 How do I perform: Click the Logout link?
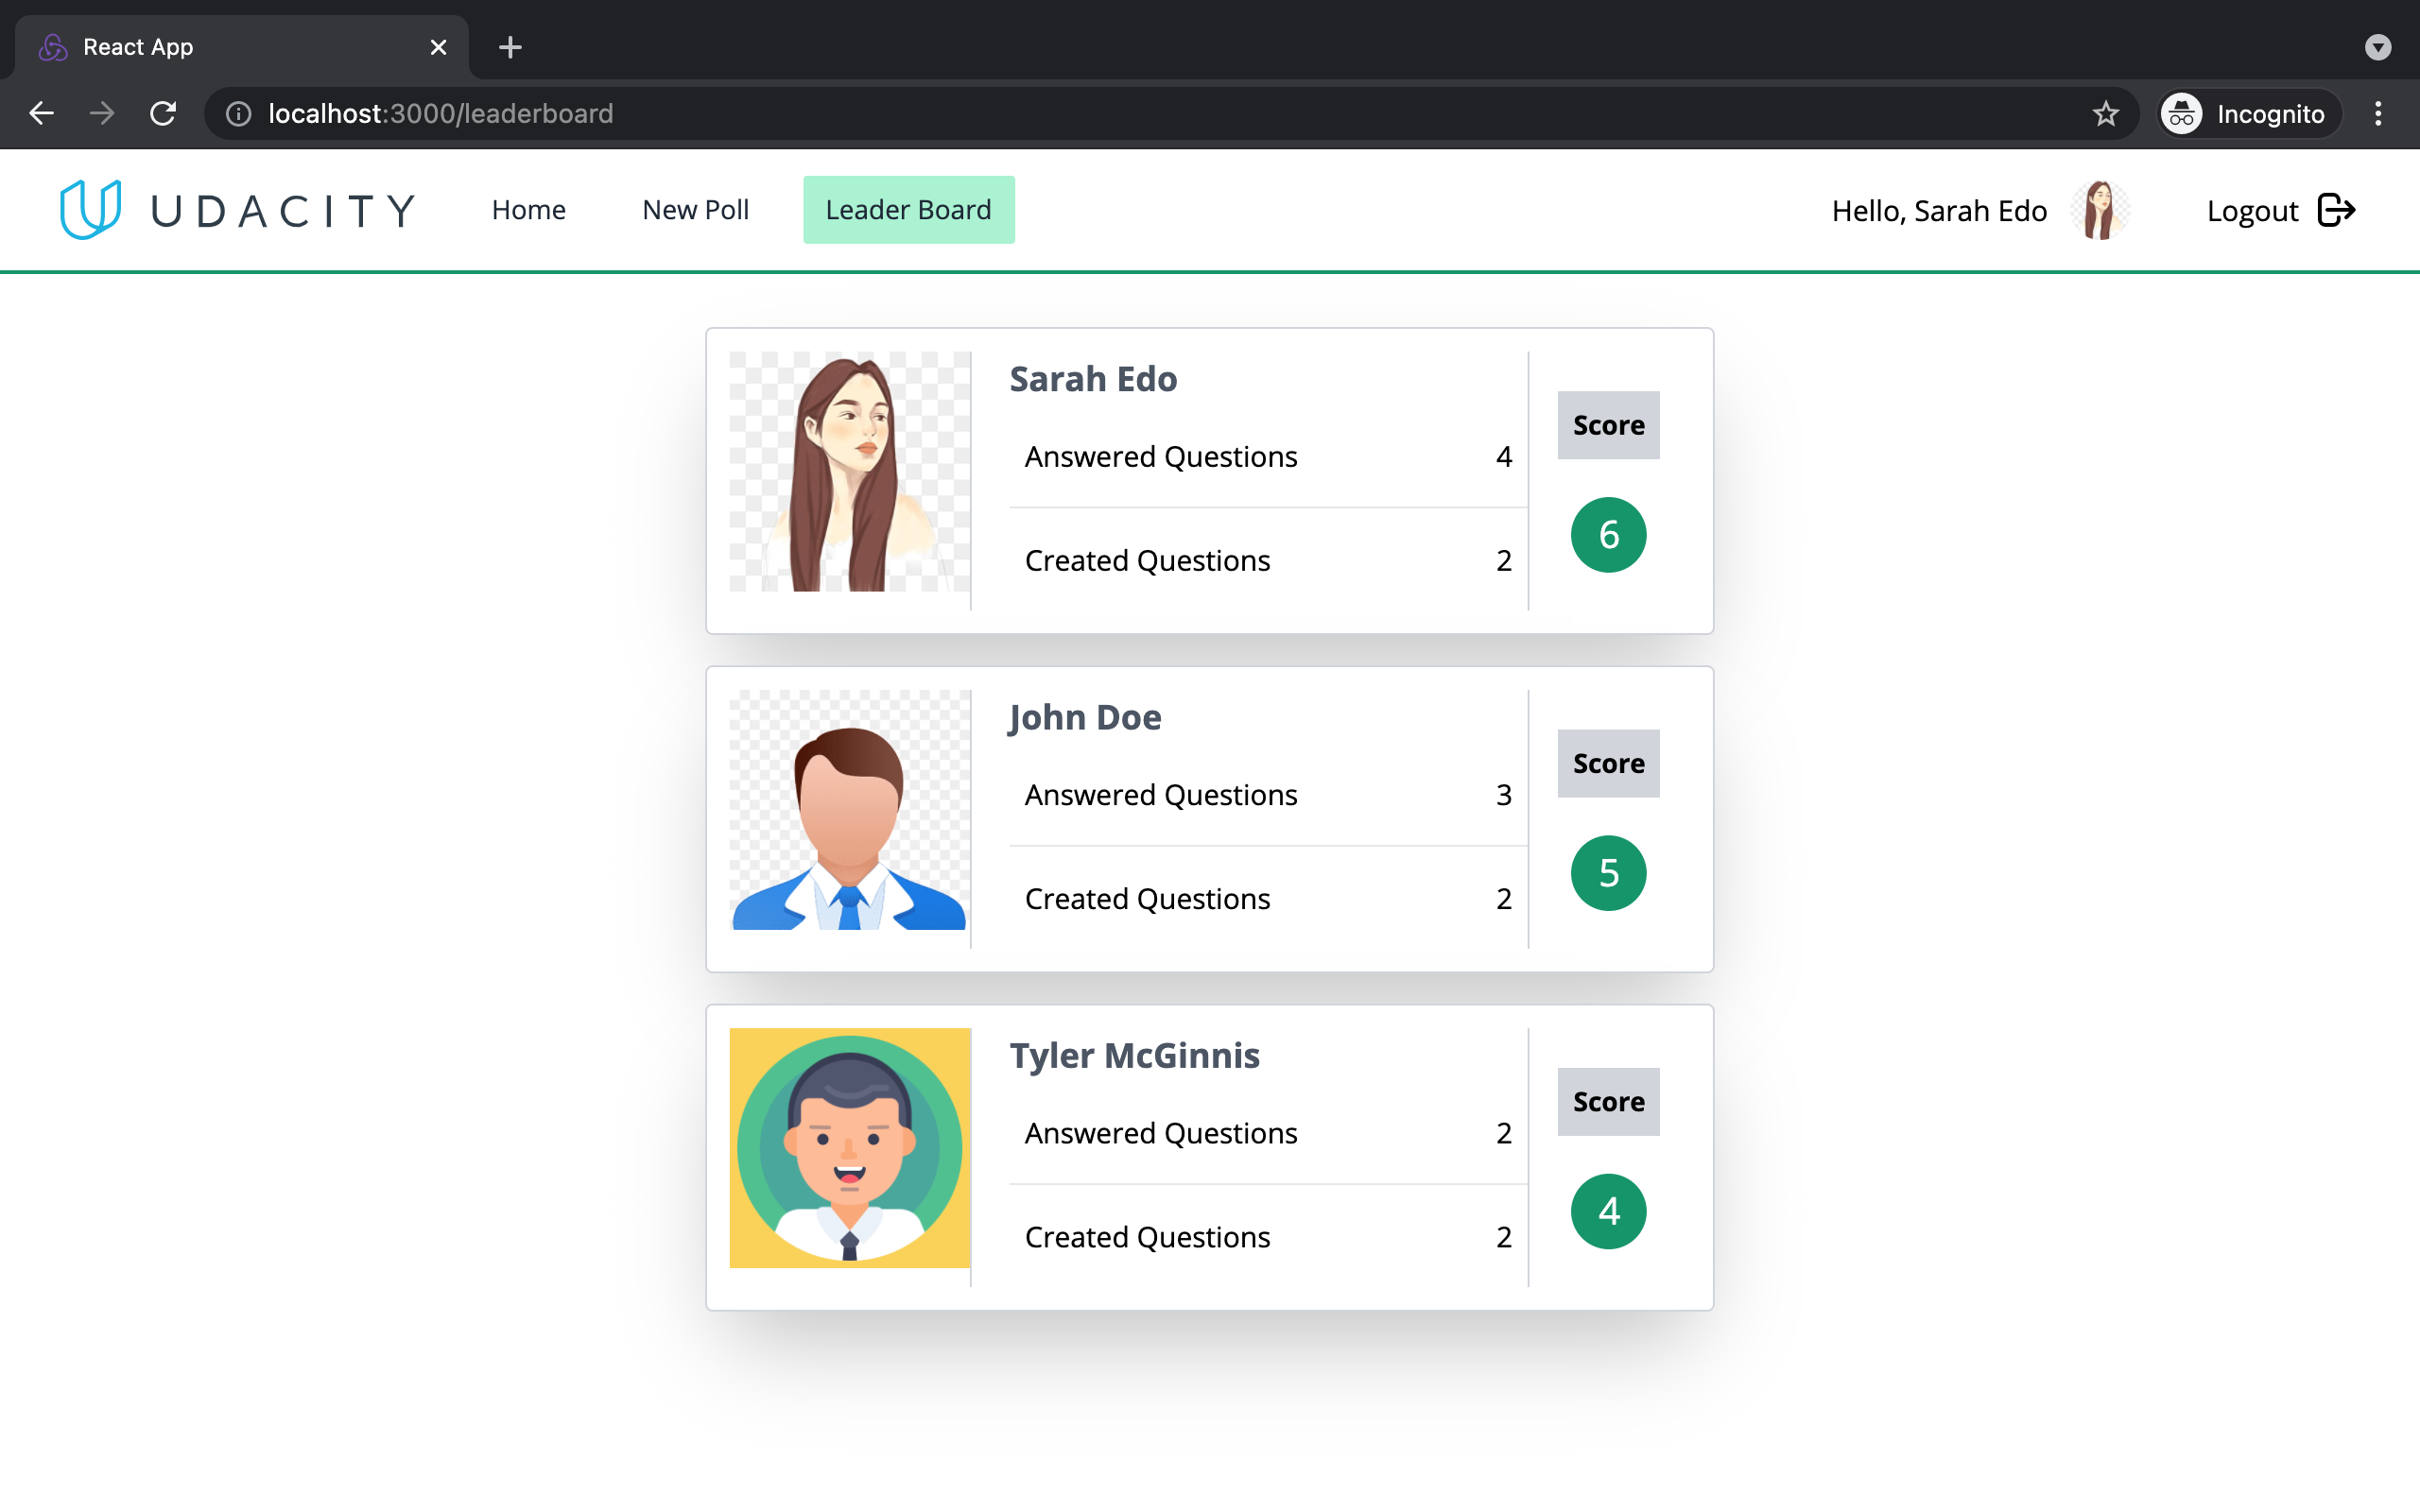pos(2252,211)
